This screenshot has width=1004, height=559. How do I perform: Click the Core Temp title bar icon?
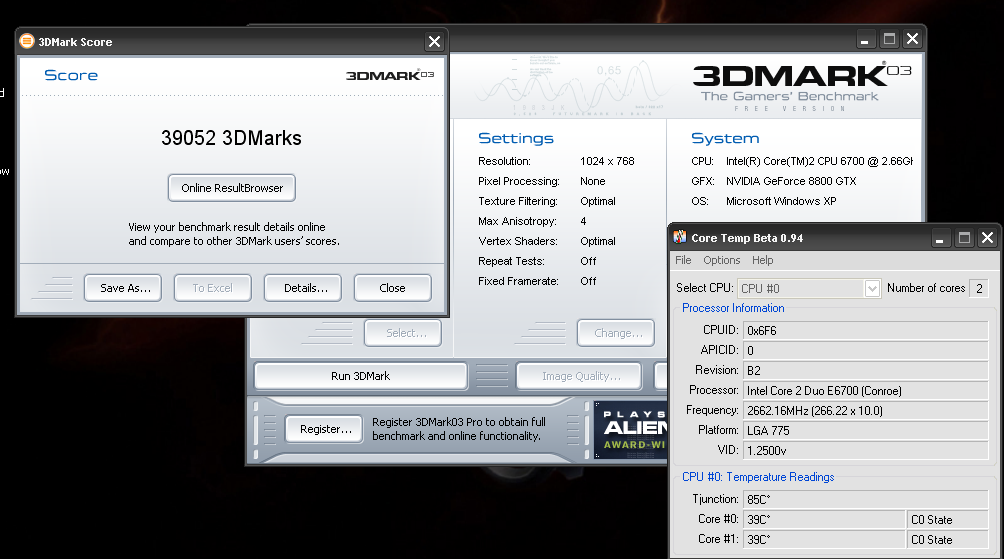click(679, 238)
